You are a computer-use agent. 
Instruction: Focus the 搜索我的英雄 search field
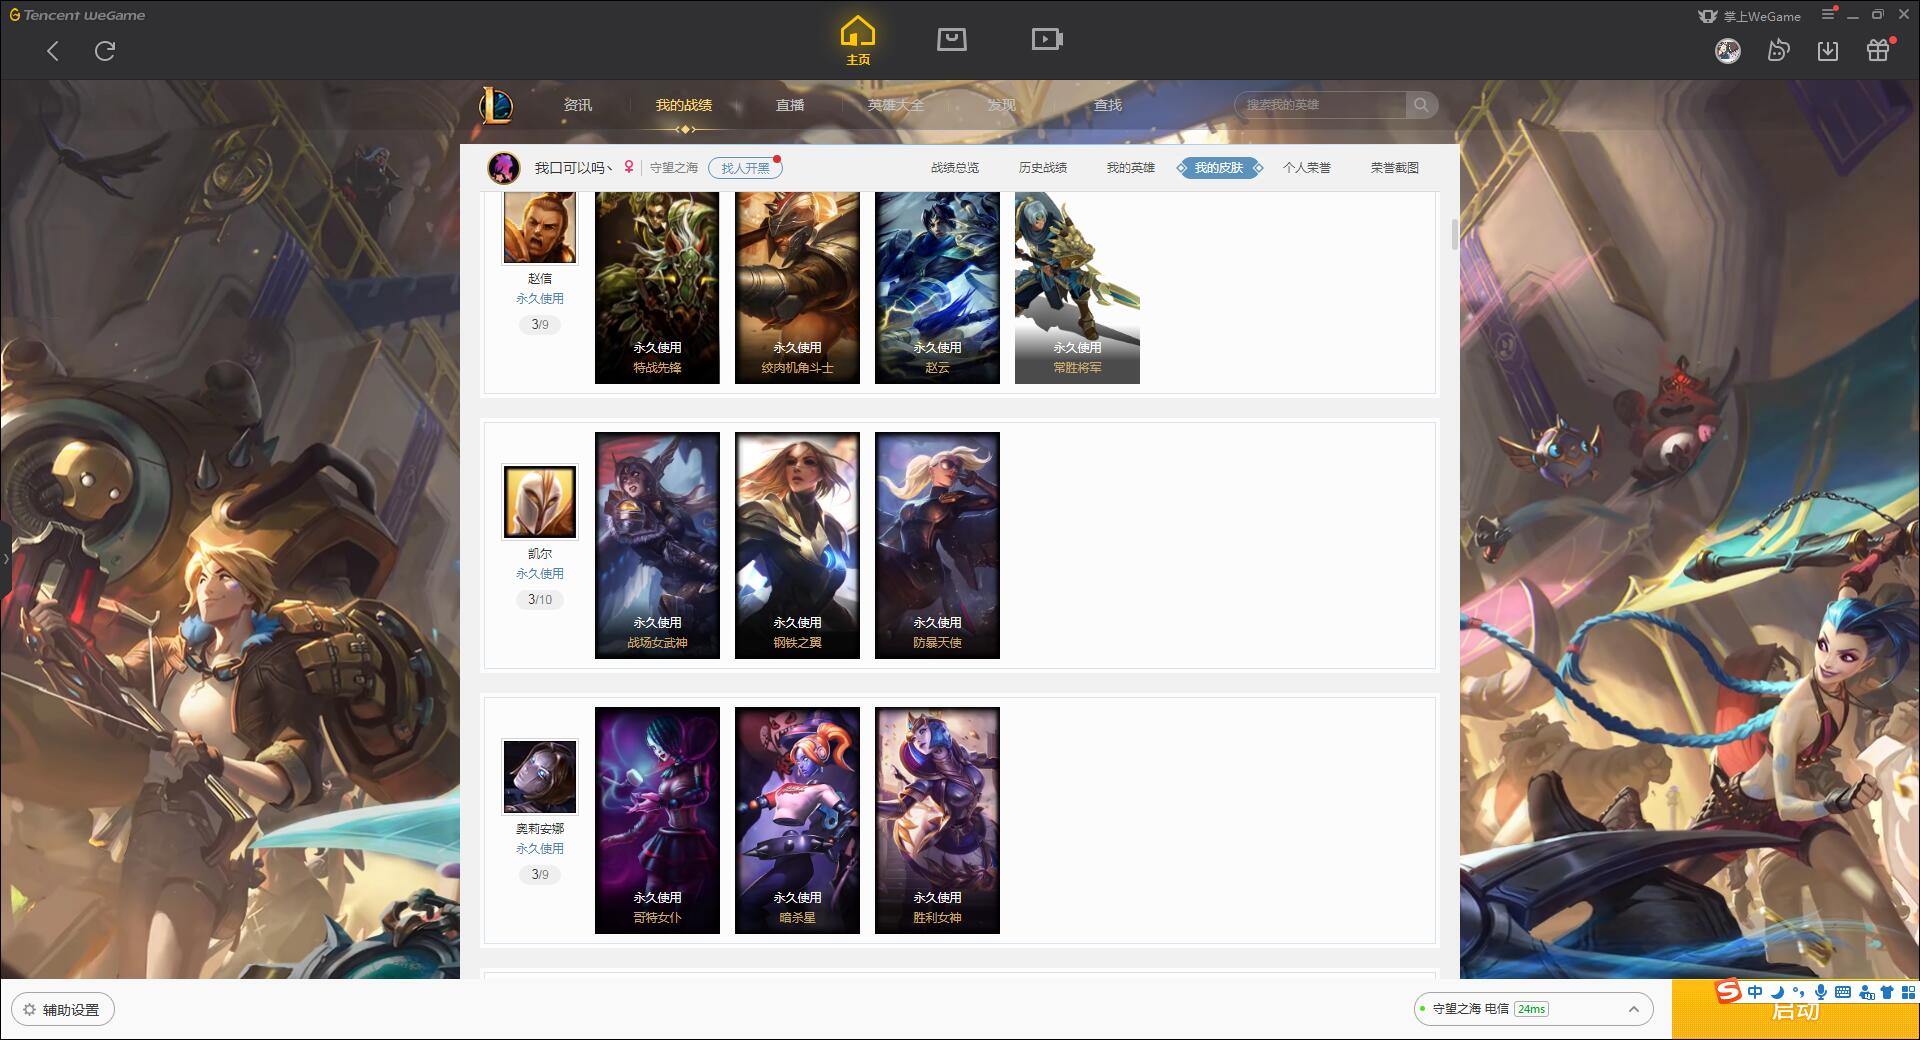coord(1320,105)
